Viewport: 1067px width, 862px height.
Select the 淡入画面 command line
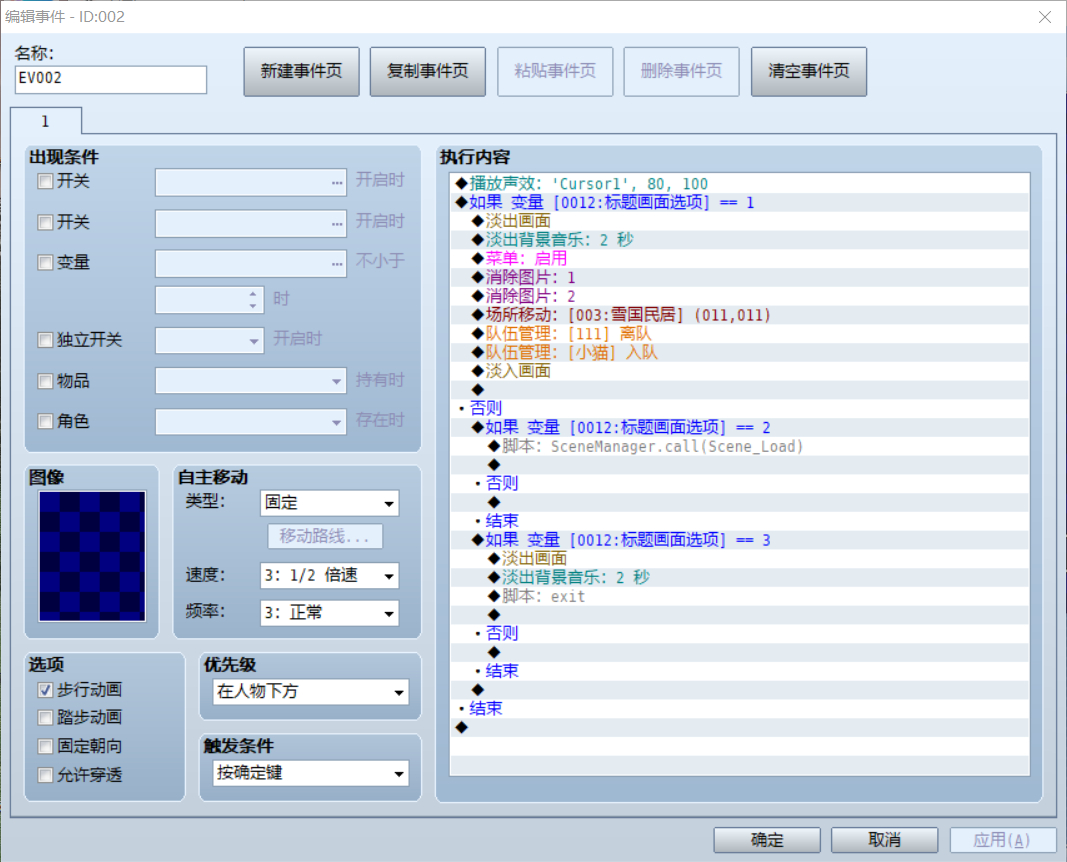tap(740, 371)
